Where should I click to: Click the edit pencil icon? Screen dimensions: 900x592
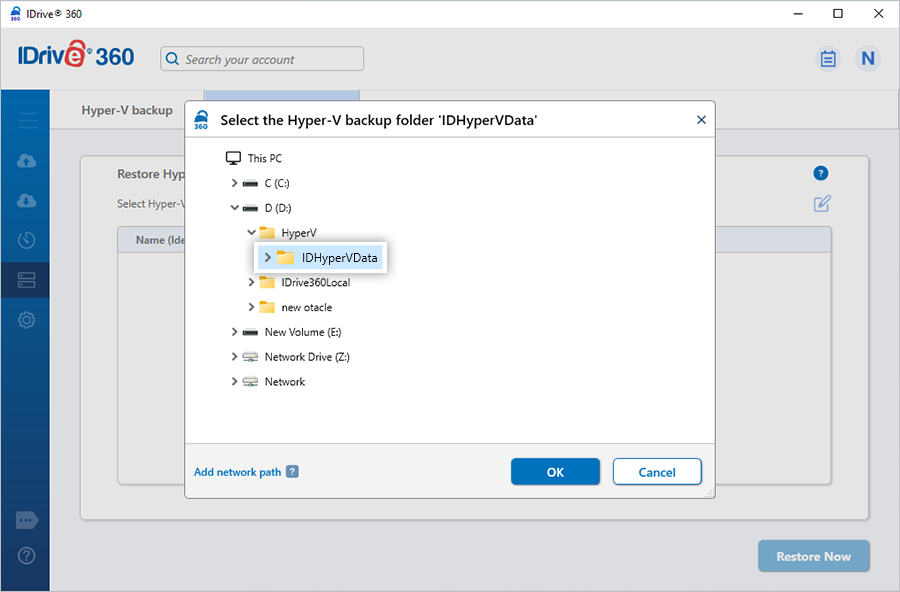[822, 204]
